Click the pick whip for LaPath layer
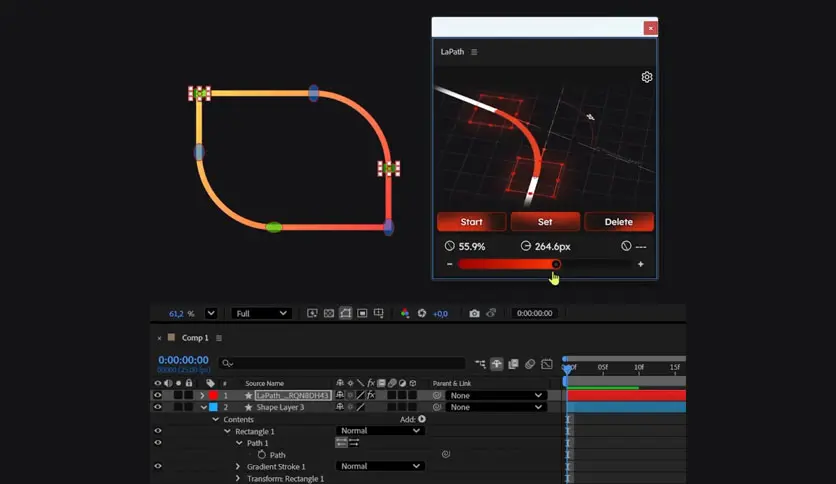The height and width of the screenshot is (484, 836). pos(437,396)
